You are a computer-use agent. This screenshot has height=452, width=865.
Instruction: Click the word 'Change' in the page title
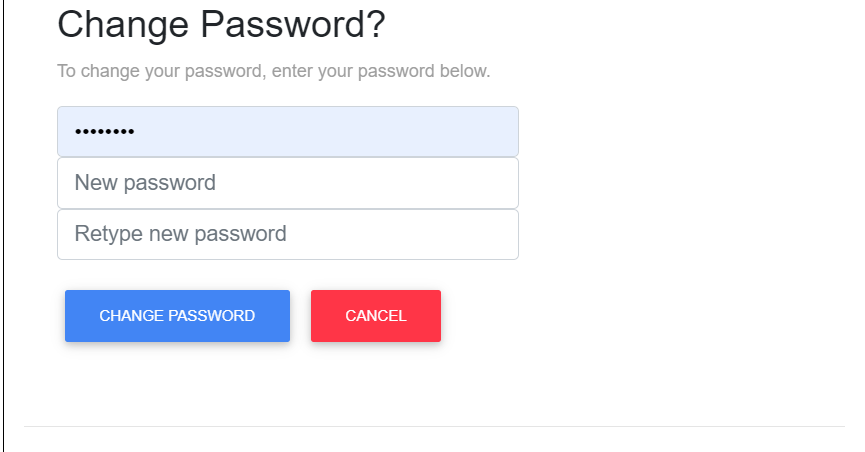[x=123, y=25]
